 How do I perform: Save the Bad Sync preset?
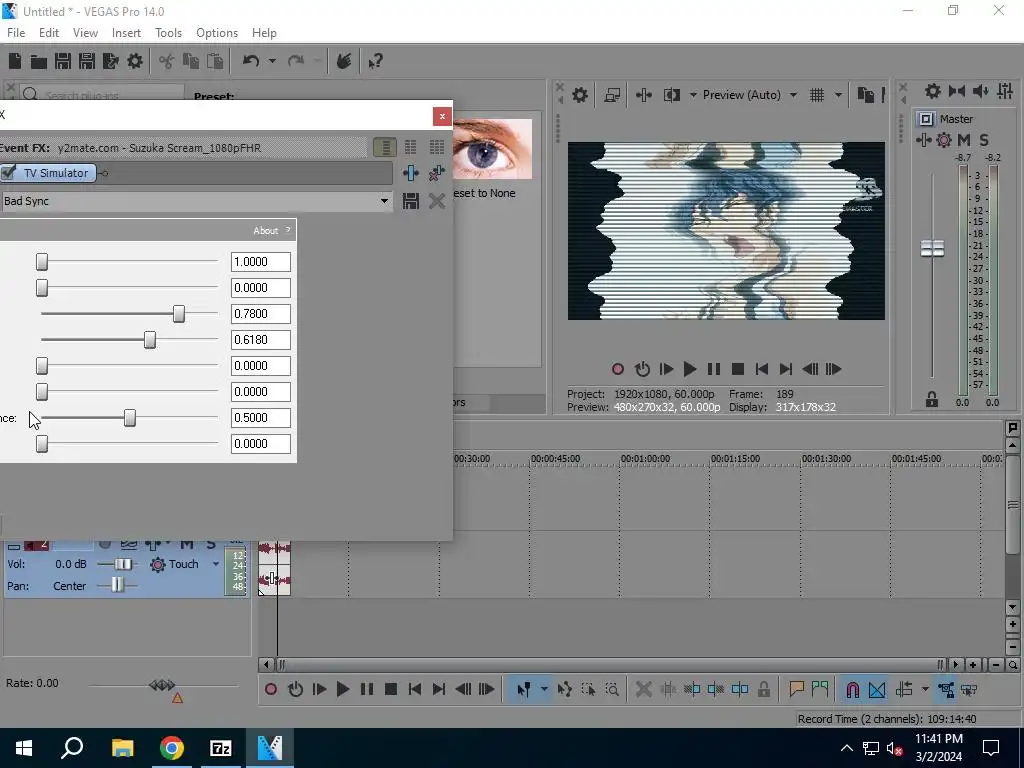[411, 200]
